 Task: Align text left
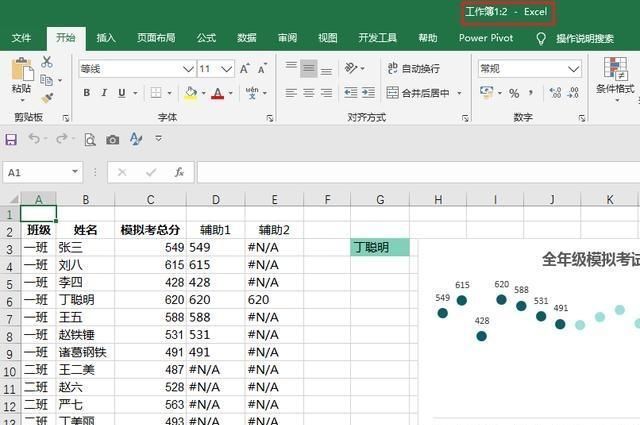[291, 93]
